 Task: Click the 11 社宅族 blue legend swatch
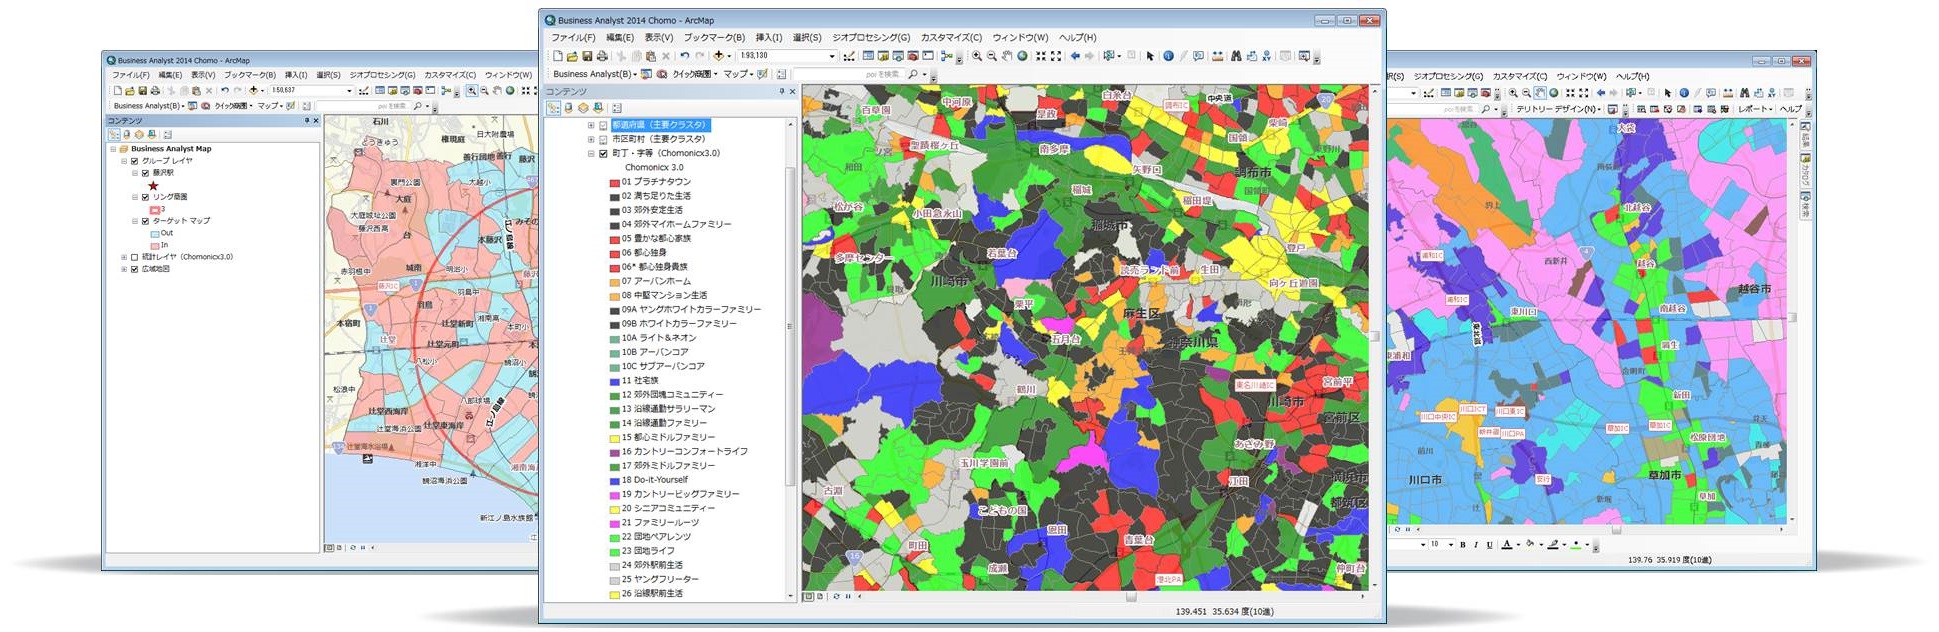pyautogui.click(x=615, y=381)
